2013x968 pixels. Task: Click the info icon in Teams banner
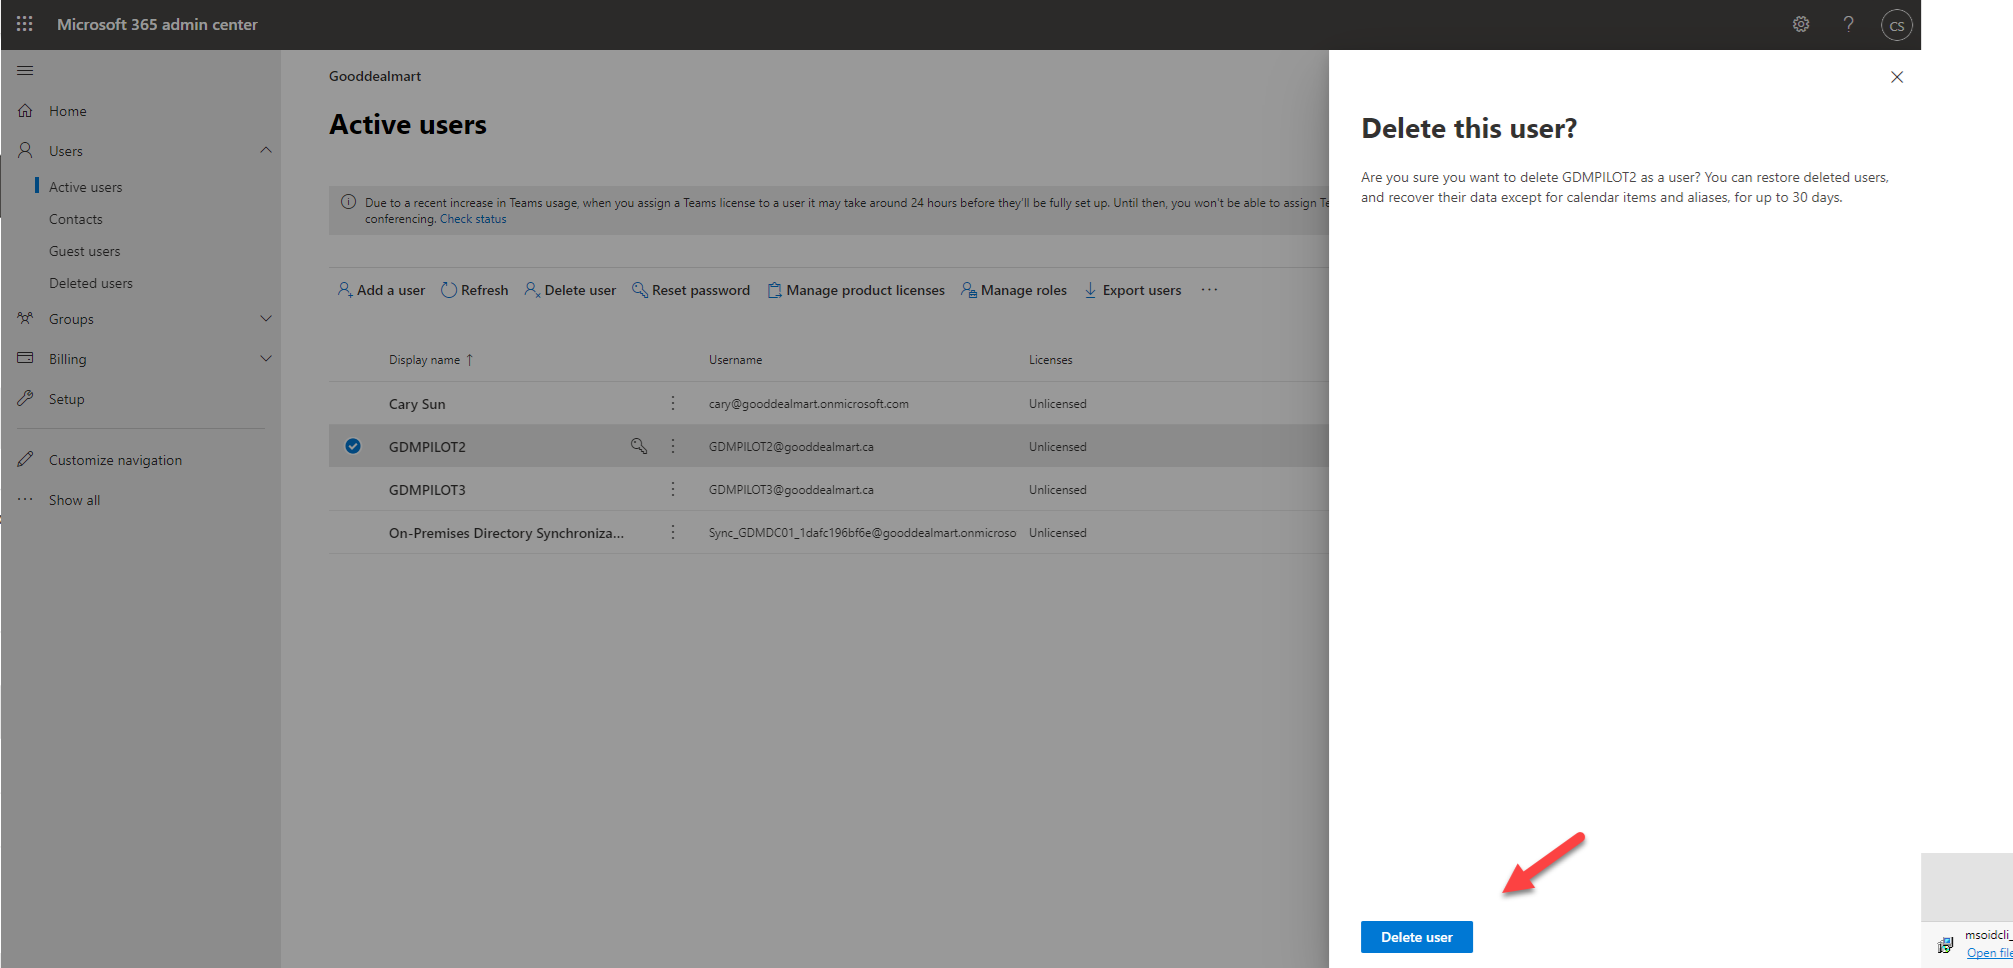click(348, 202)
